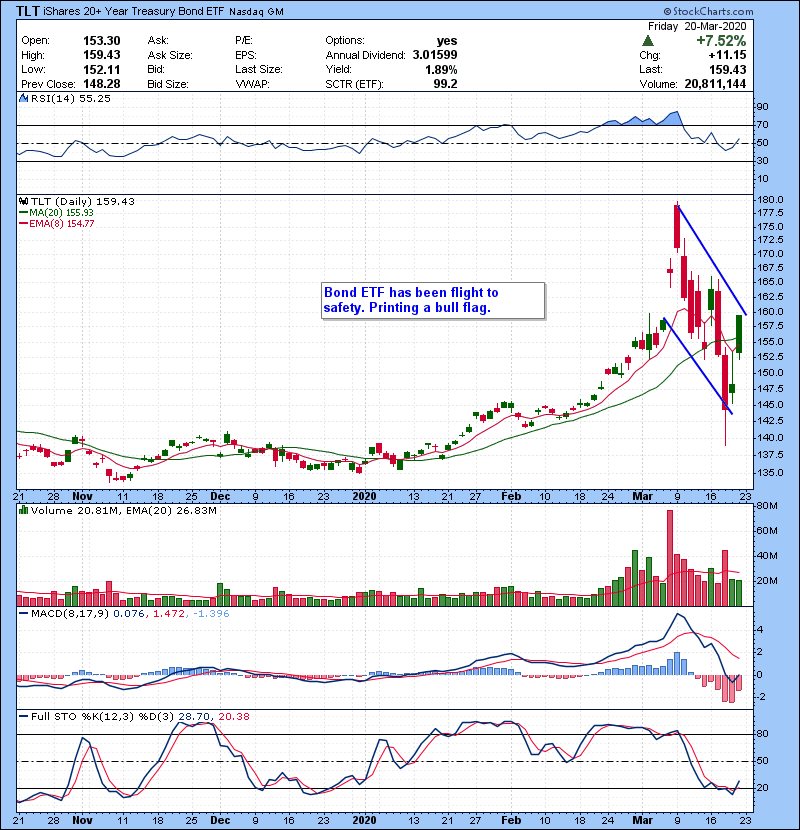The width and height of the screenshot is (800, 830).
Task: Click the Nov label on price chart axis
Action: point(82,497)
